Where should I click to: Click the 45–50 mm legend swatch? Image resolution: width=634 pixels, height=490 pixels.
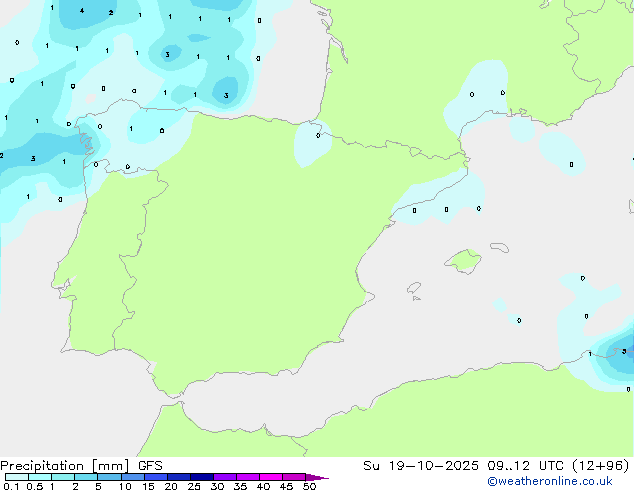294,477
